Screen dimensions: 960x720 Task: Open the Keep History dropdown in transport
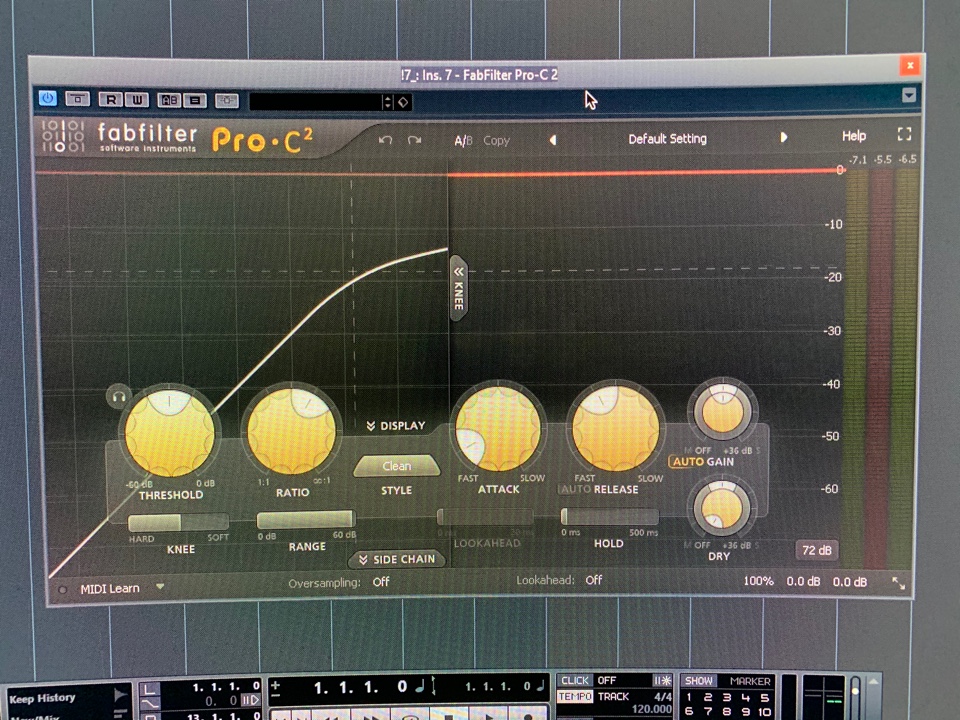[121, 694]
